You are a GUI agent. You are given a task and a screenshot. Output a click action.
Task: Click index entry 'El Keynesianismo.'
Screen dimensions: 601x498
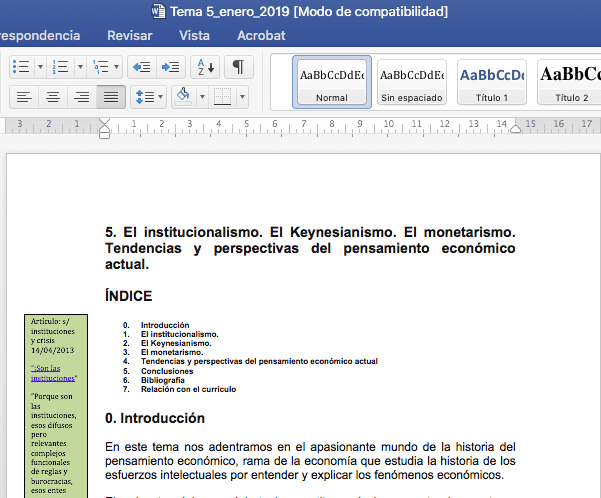(176, 343)
